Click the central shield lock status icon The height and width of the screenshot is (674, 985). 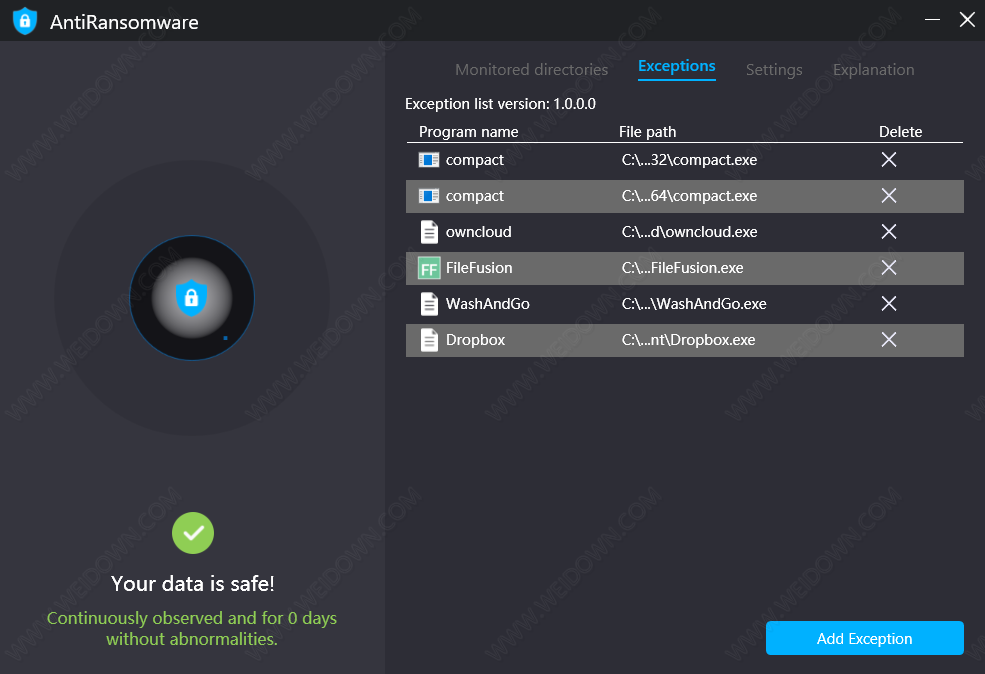pyautogui.click(x=192, y=297)
